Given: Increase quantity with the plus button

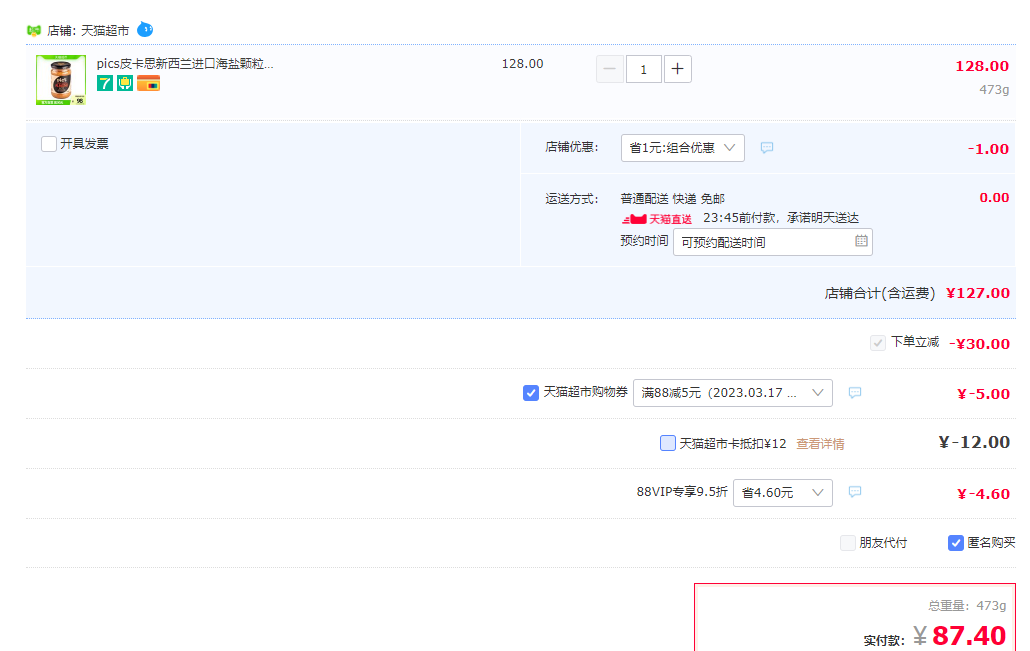Looking at the screenshot, I should pyautogui.click(x=678, y=69).
